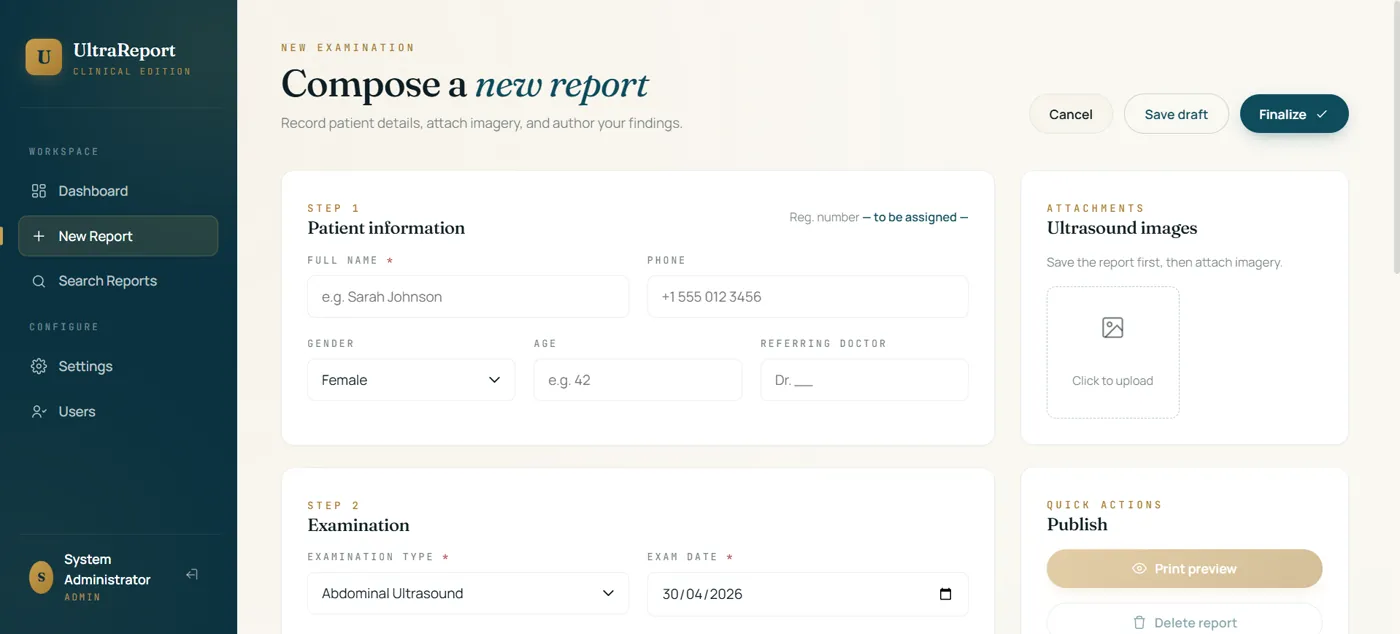Click the 'Publish' heading

coord(1077,524)
